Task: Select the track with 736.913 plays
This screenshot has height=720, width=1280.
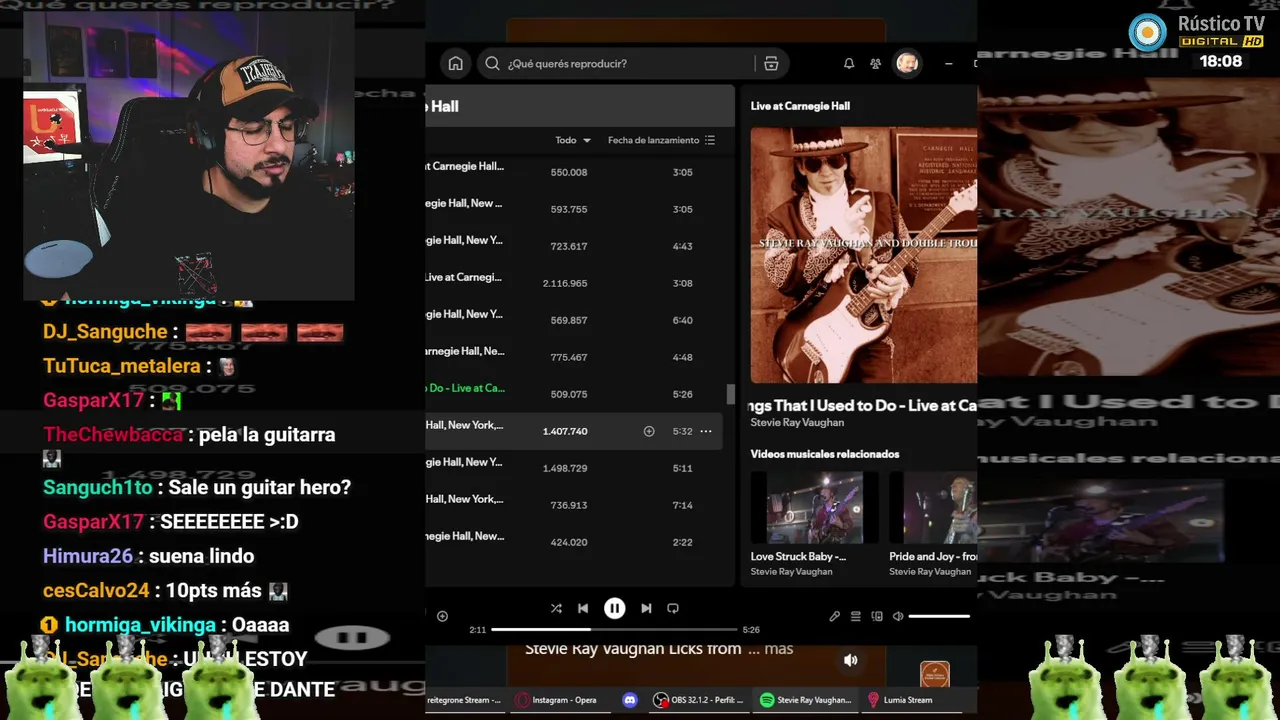Action: coord(574,506)
